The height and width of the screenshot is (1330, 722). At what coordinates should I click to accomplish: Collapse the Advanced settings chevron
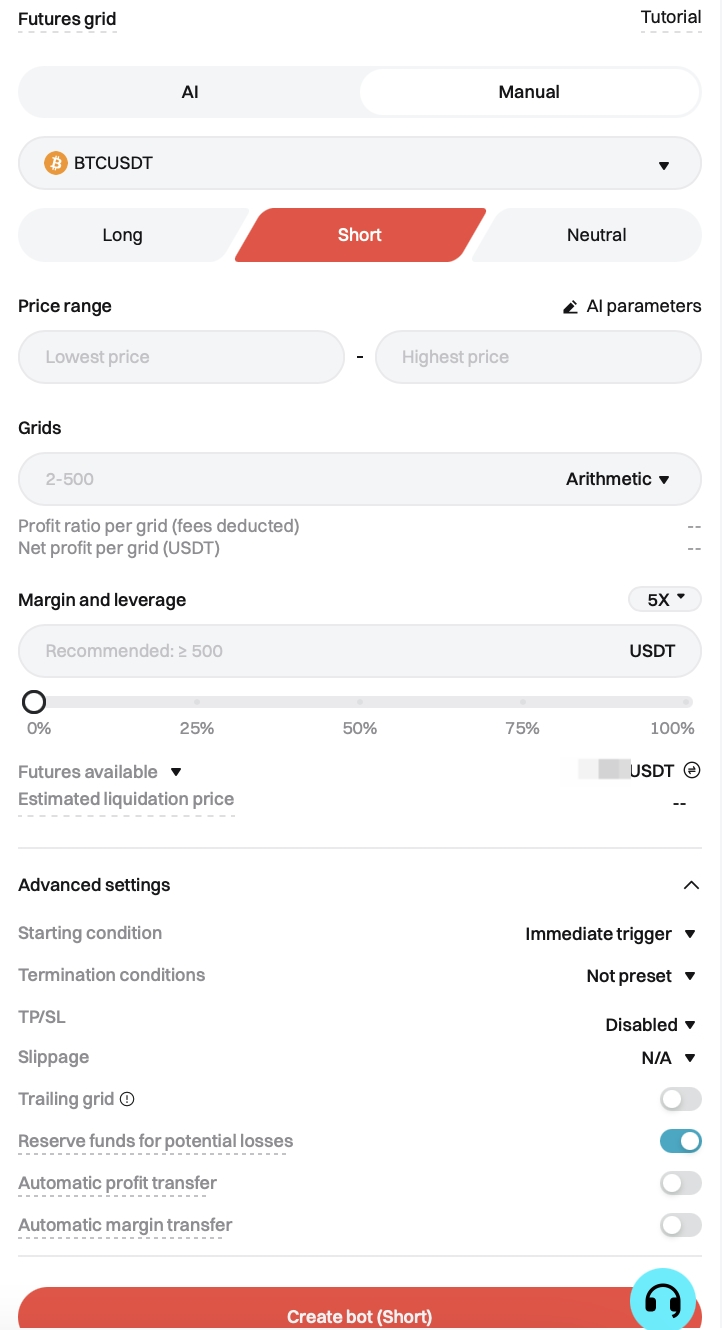tap(690, 885)
